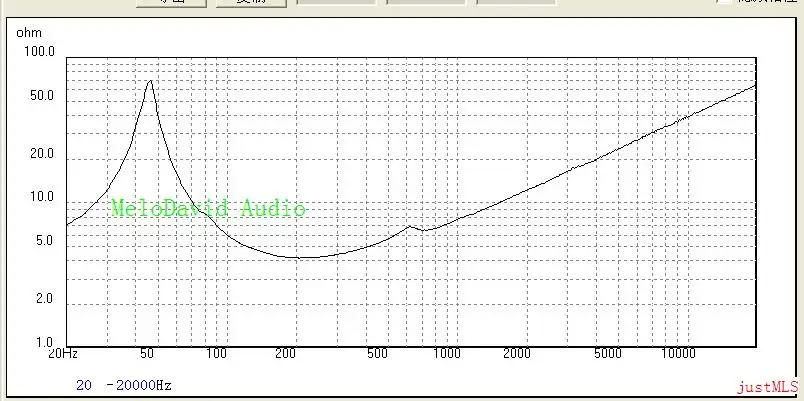Click the 10.0 ohm axis value
Viewport: 804px width, 401px height.
click(x=42, y=196)
